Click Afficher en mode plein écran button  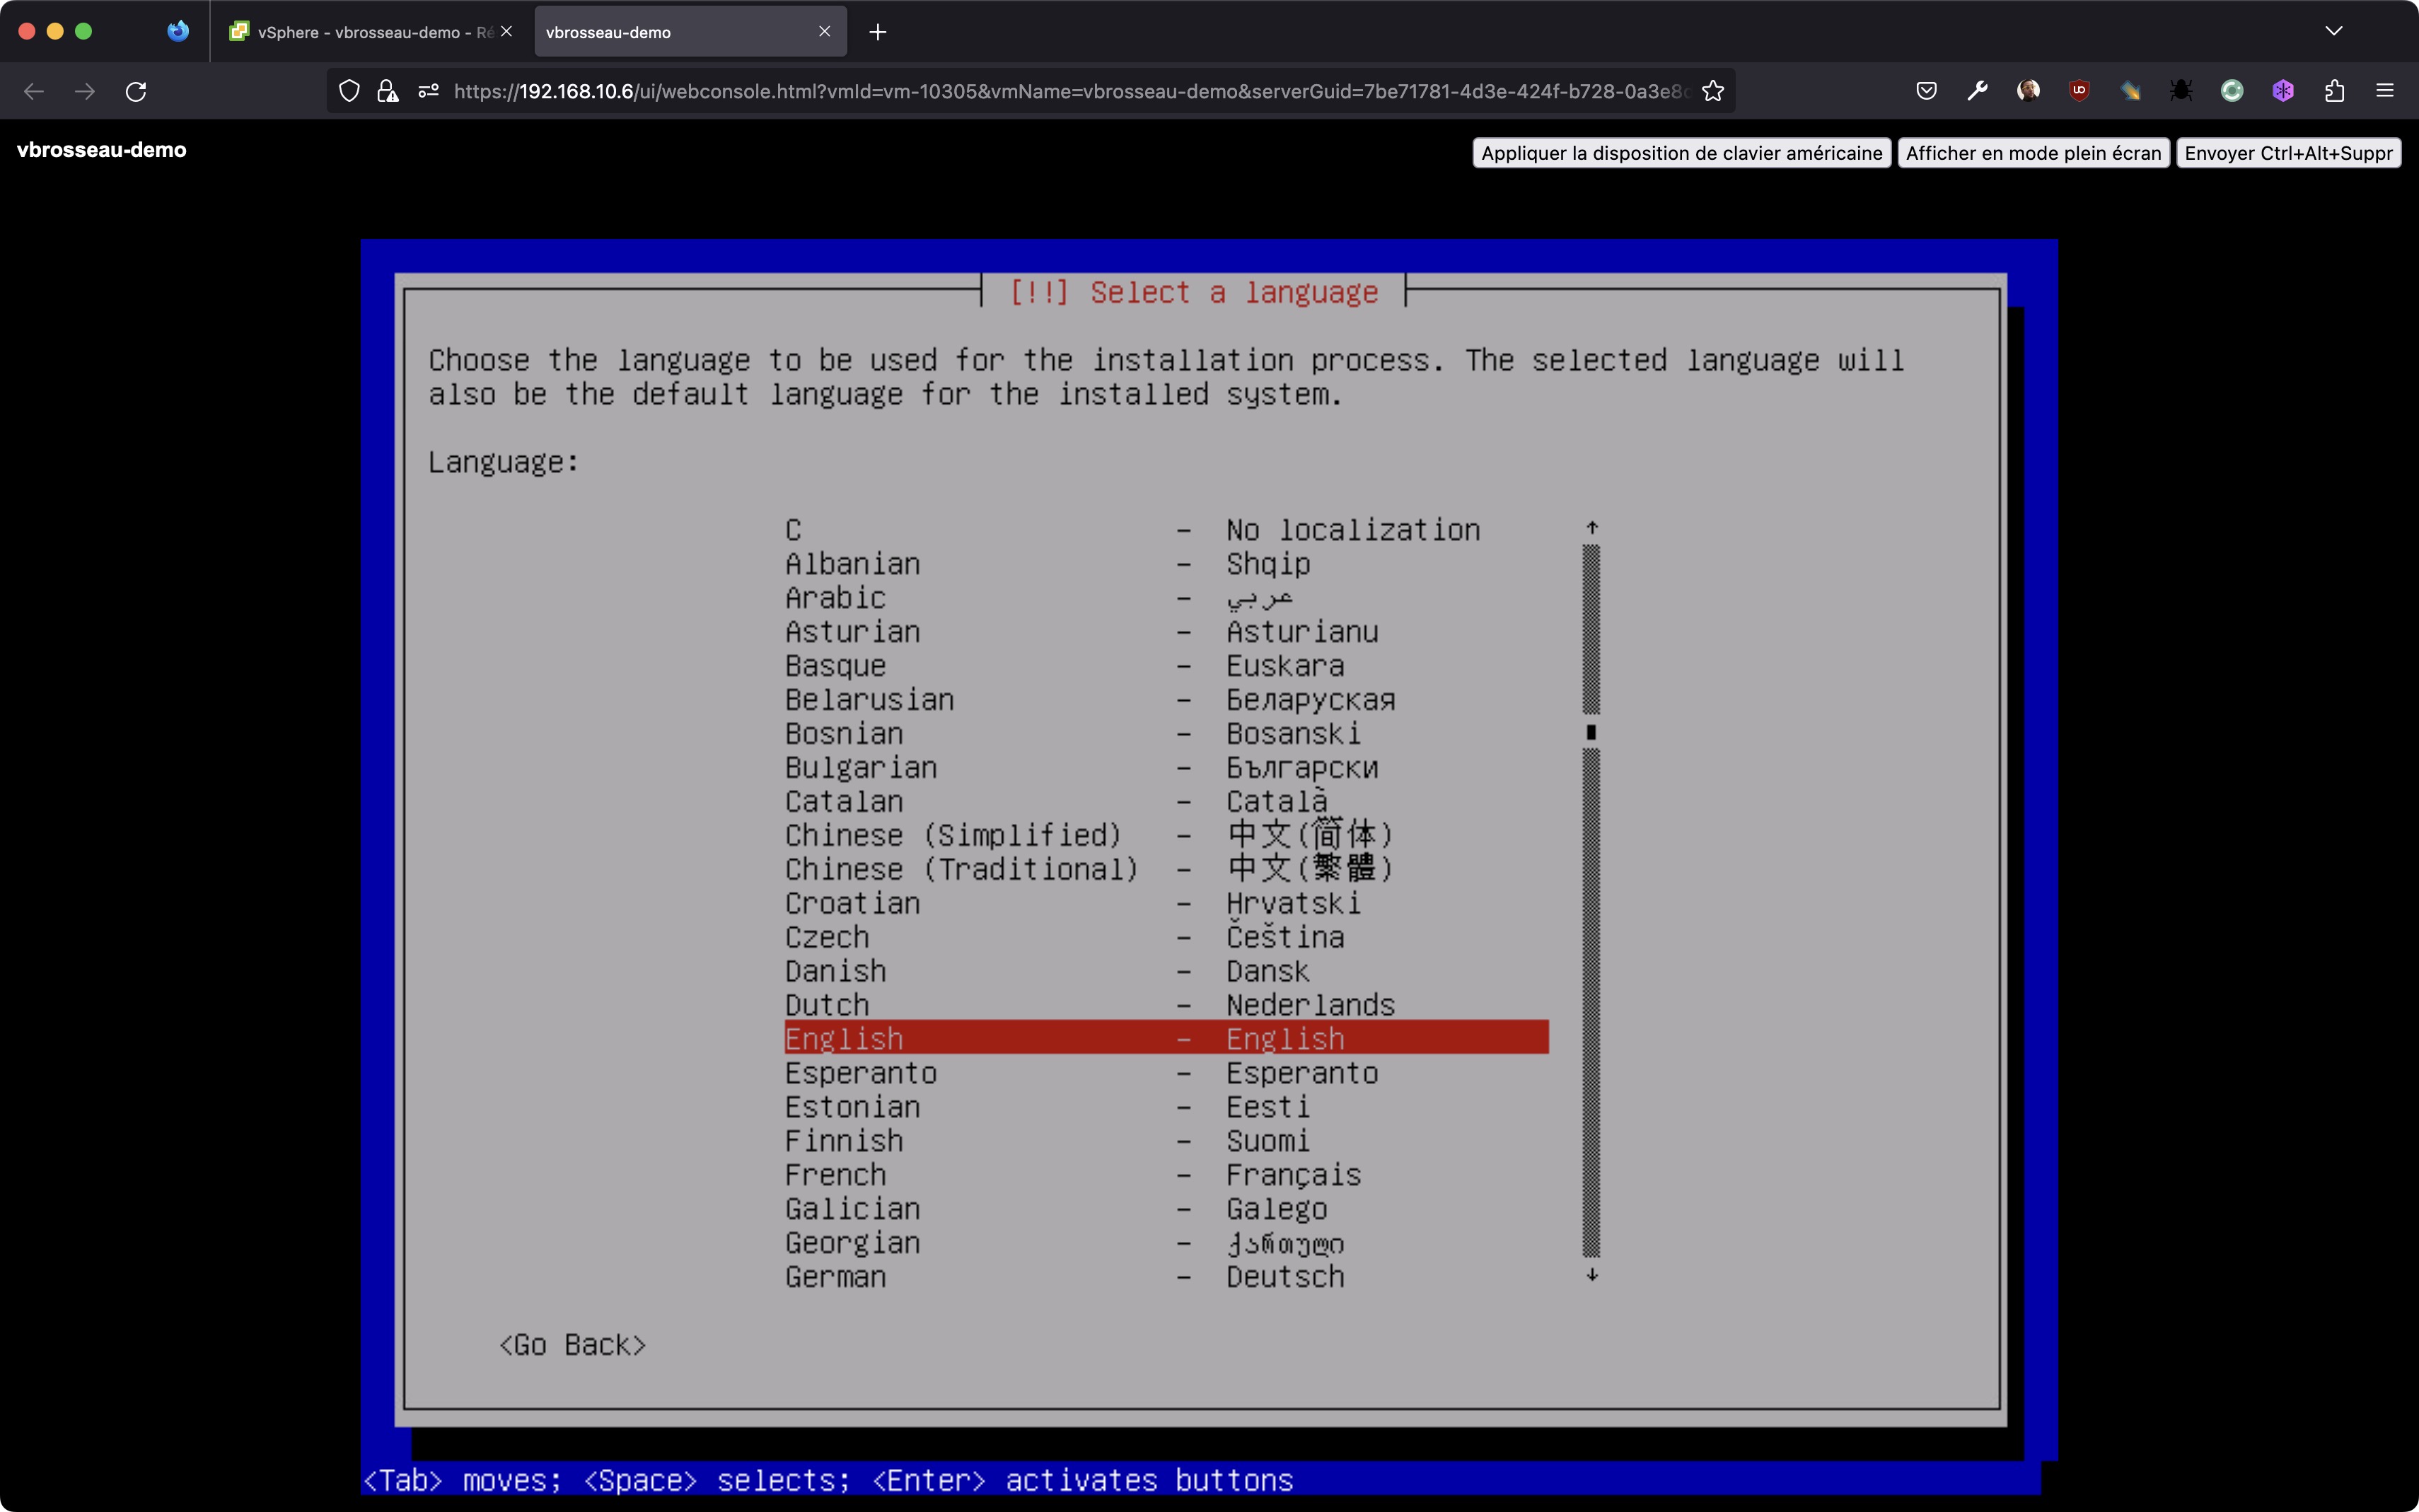point(2033,153)
